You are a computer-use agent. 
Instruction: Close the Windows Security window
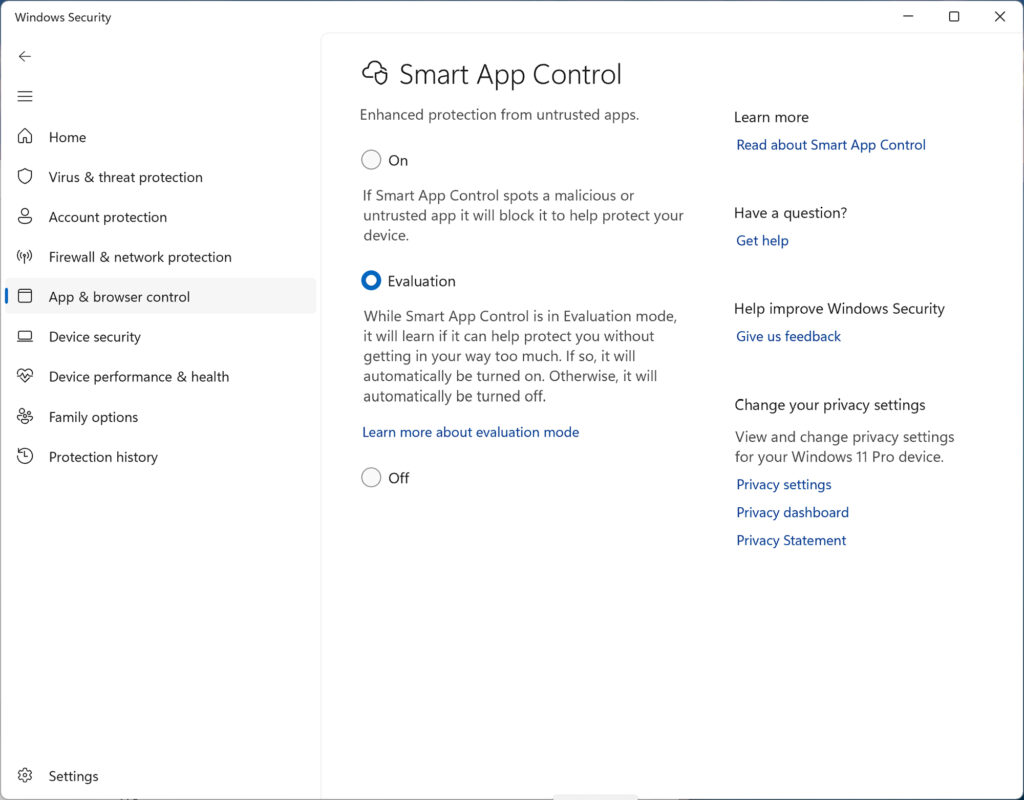point(1000,16)
